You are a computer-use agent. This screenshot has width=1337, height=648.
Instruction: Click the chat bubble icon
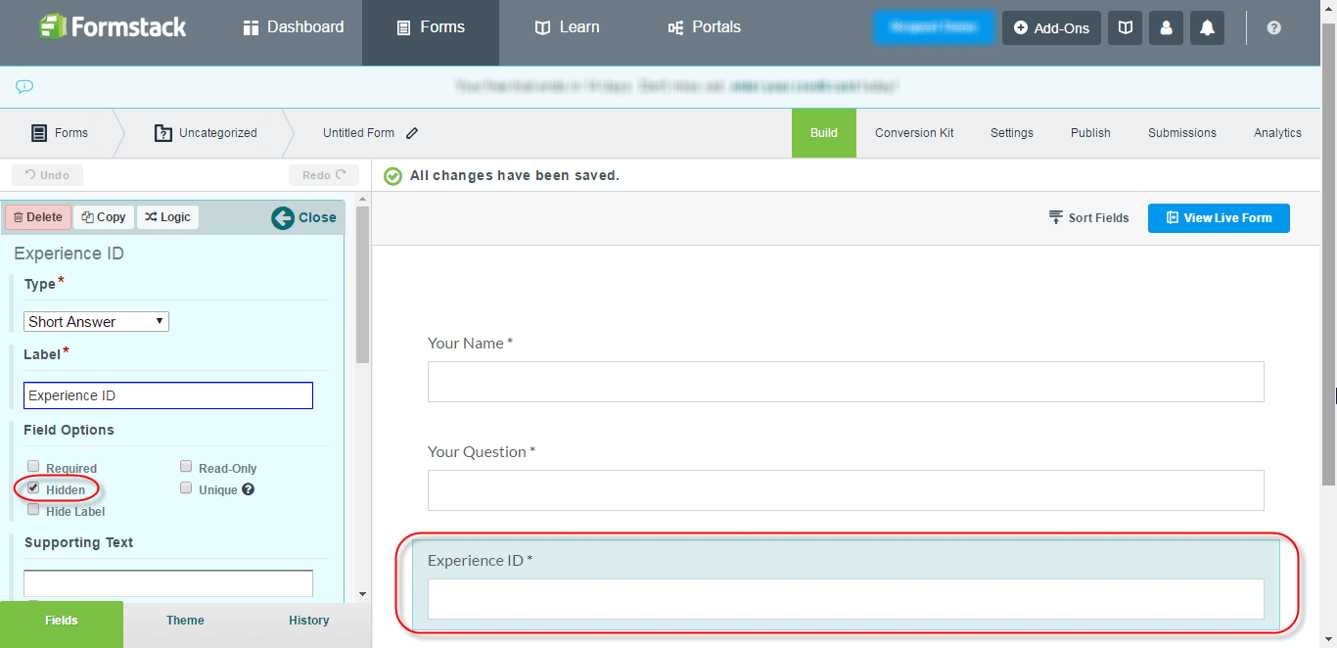click(x=25, y=86)
